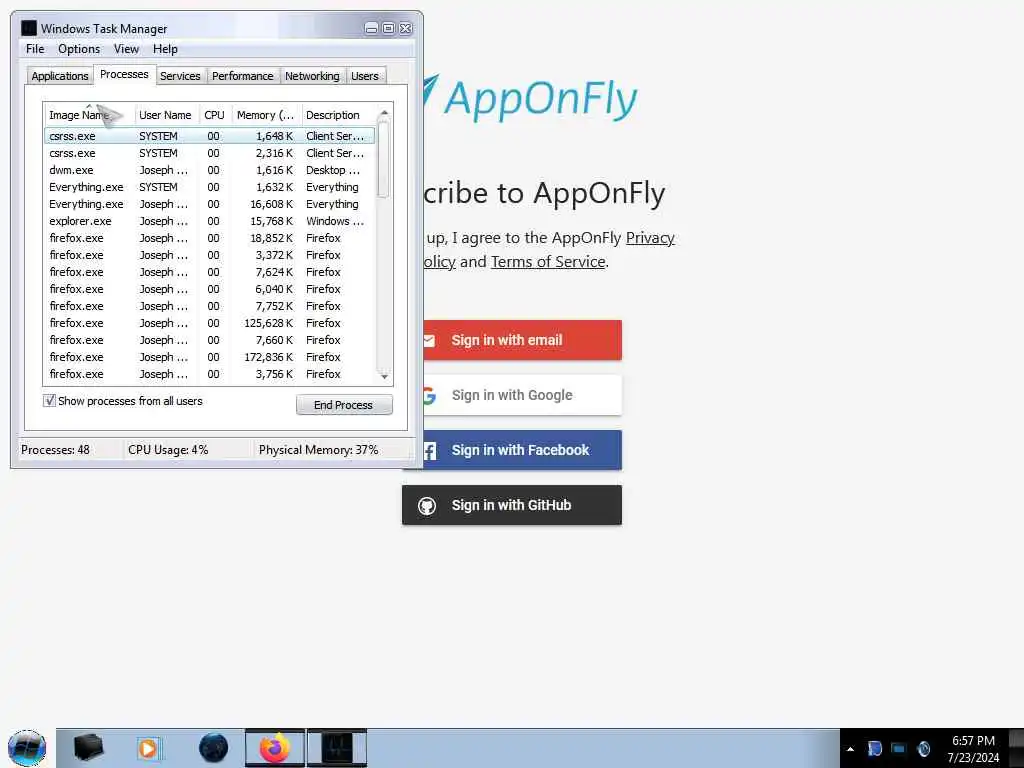
Task: Open the File menu
Action: (x=35, y=49)
